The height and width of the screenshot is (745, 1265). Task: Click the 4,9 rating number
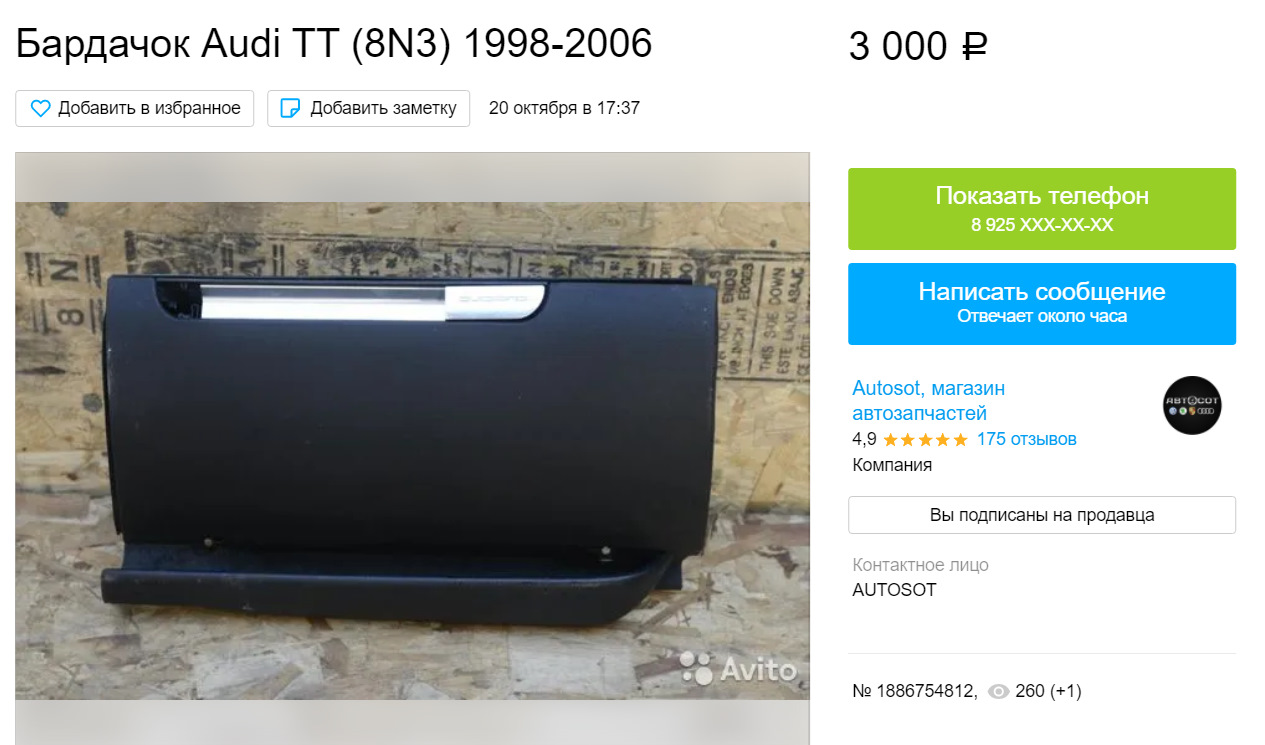pos(864,439)
